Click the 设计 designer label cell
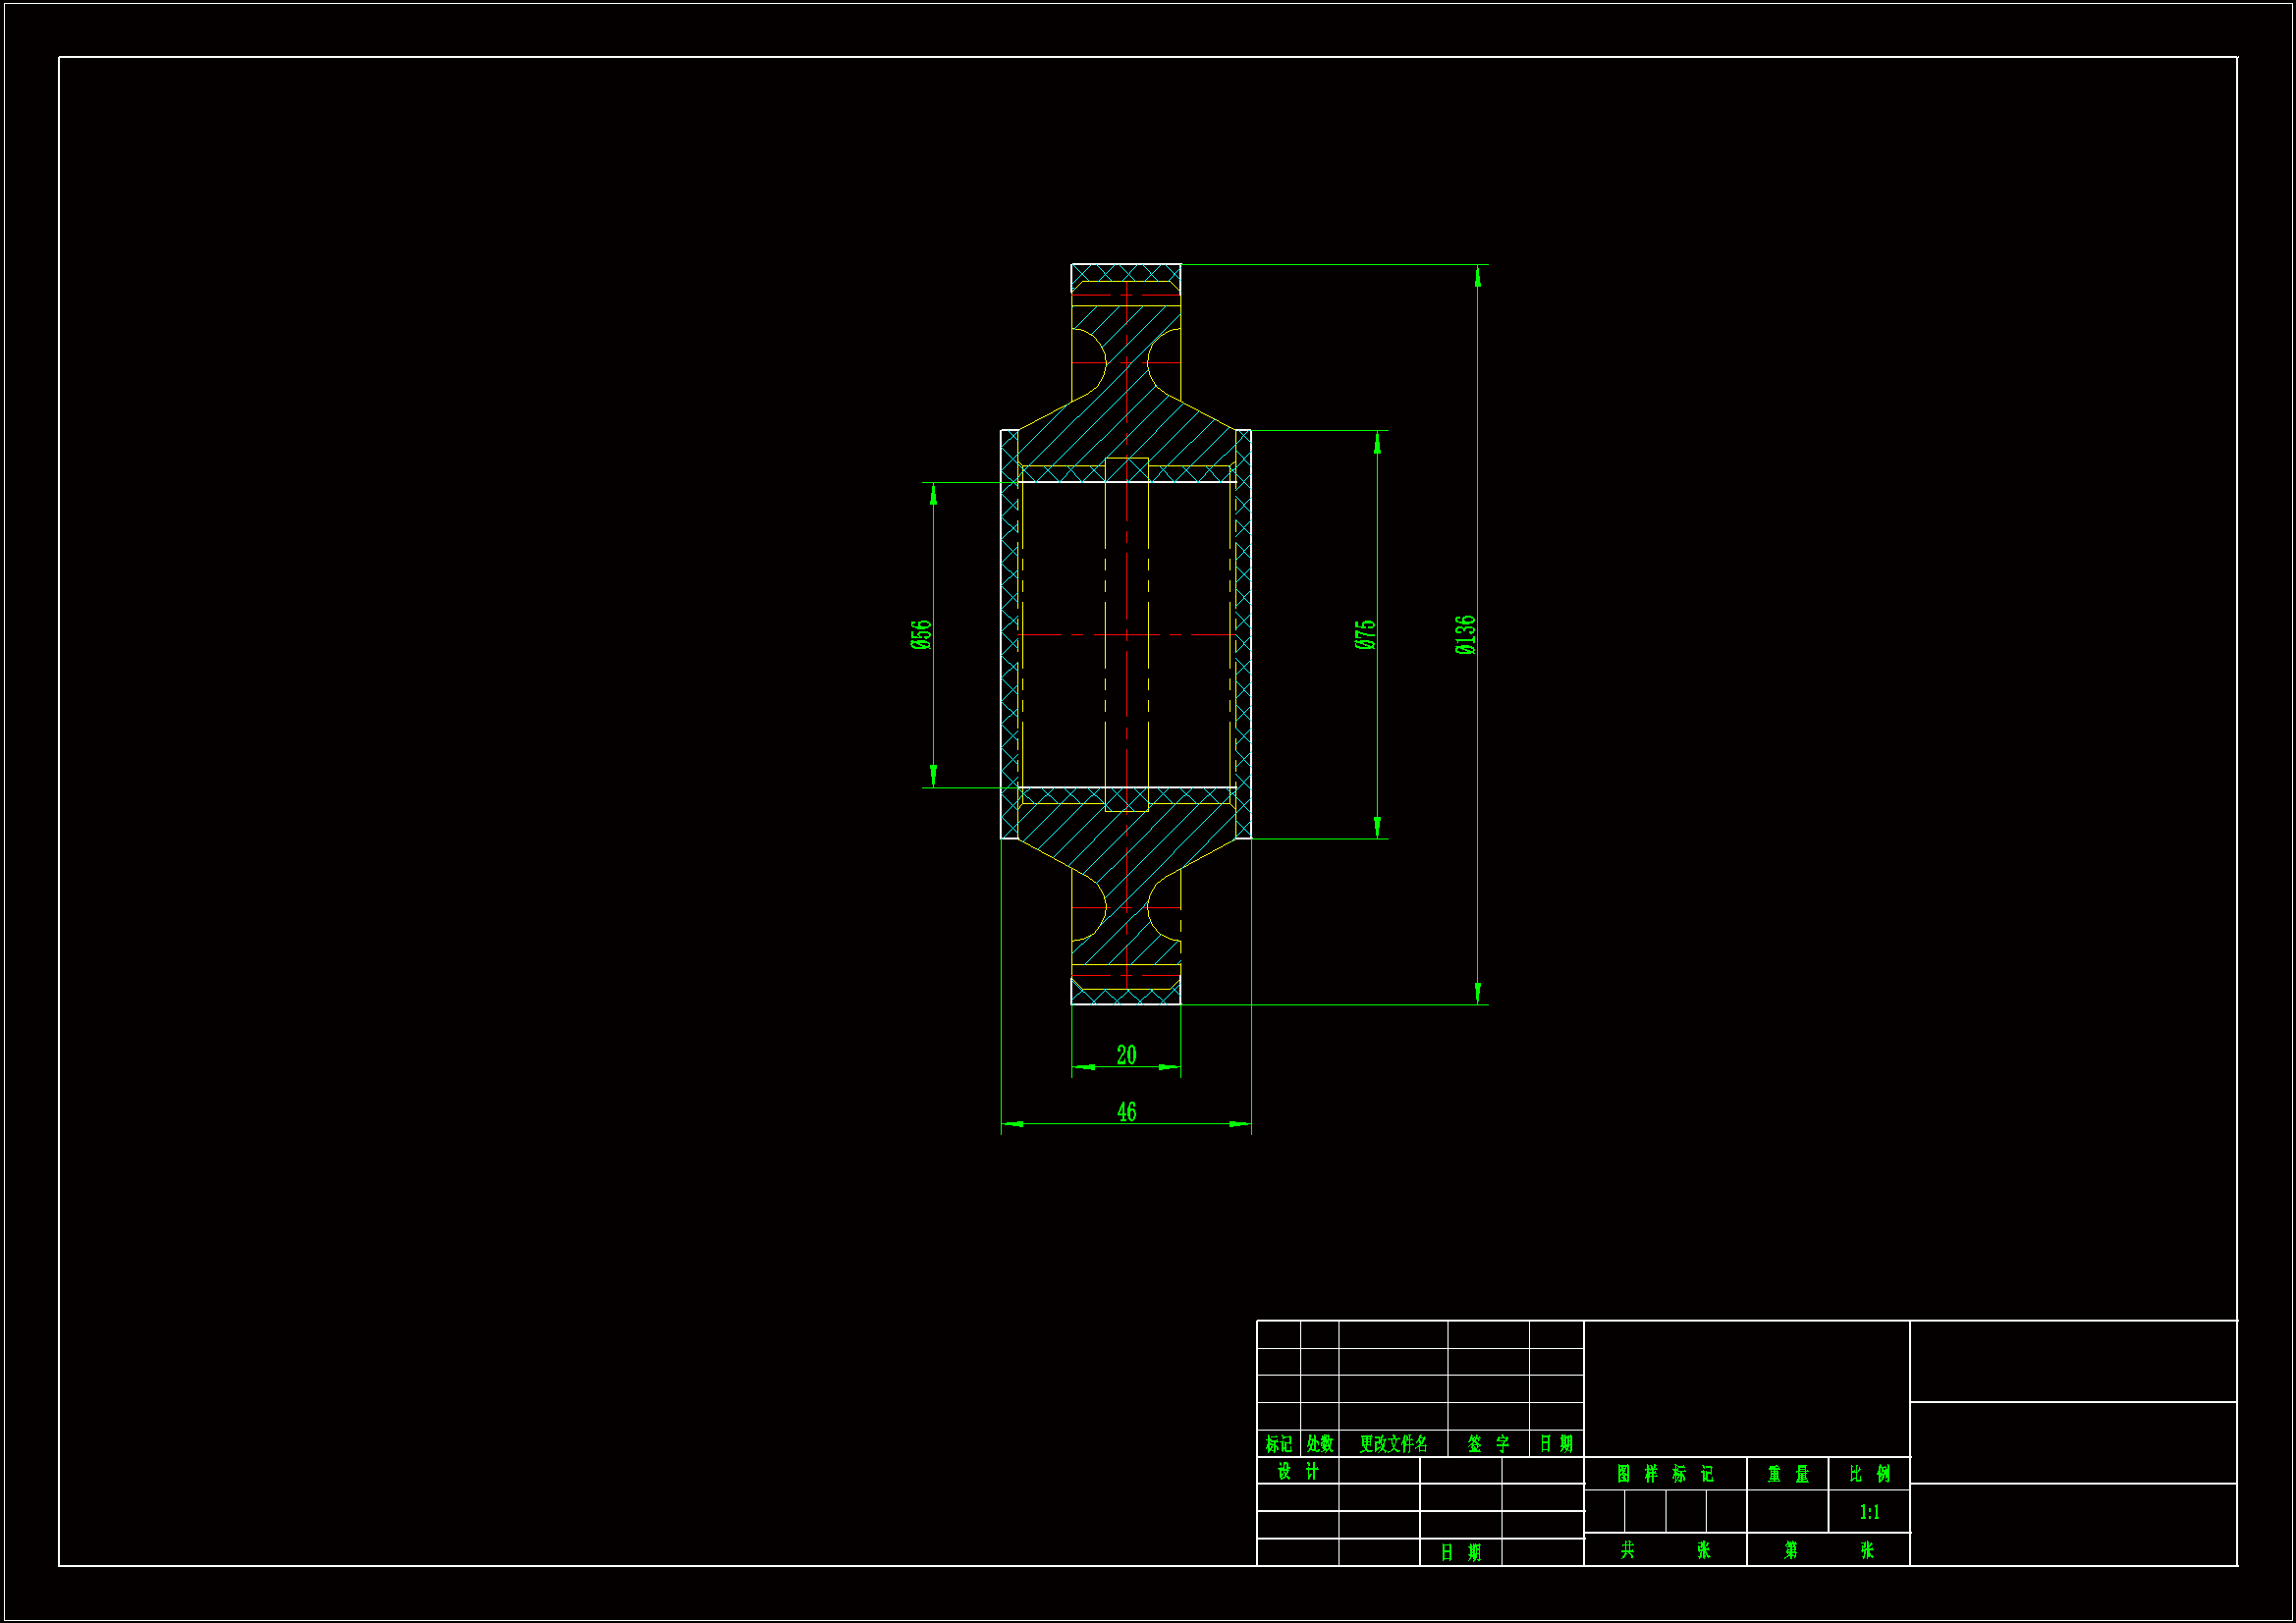Screen dimensions: 2296x1623 click(1298, 1471)
